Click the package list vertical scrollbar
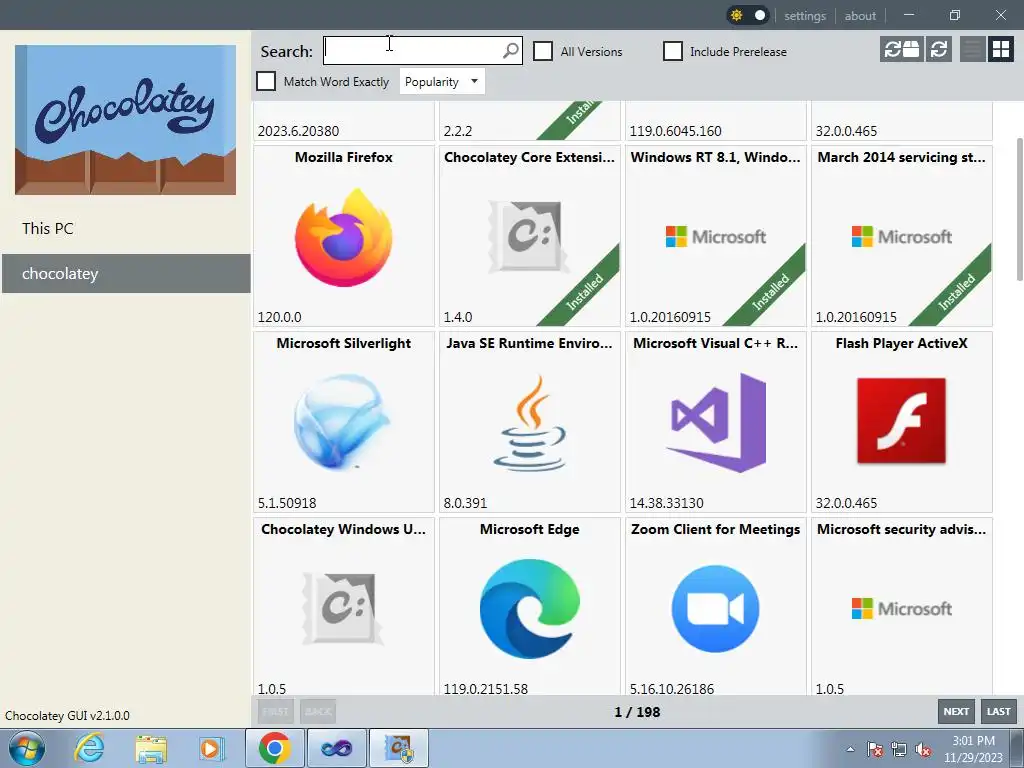Image resolution: width=1024 pixels, height=768 pixels. coord(1019,209)
